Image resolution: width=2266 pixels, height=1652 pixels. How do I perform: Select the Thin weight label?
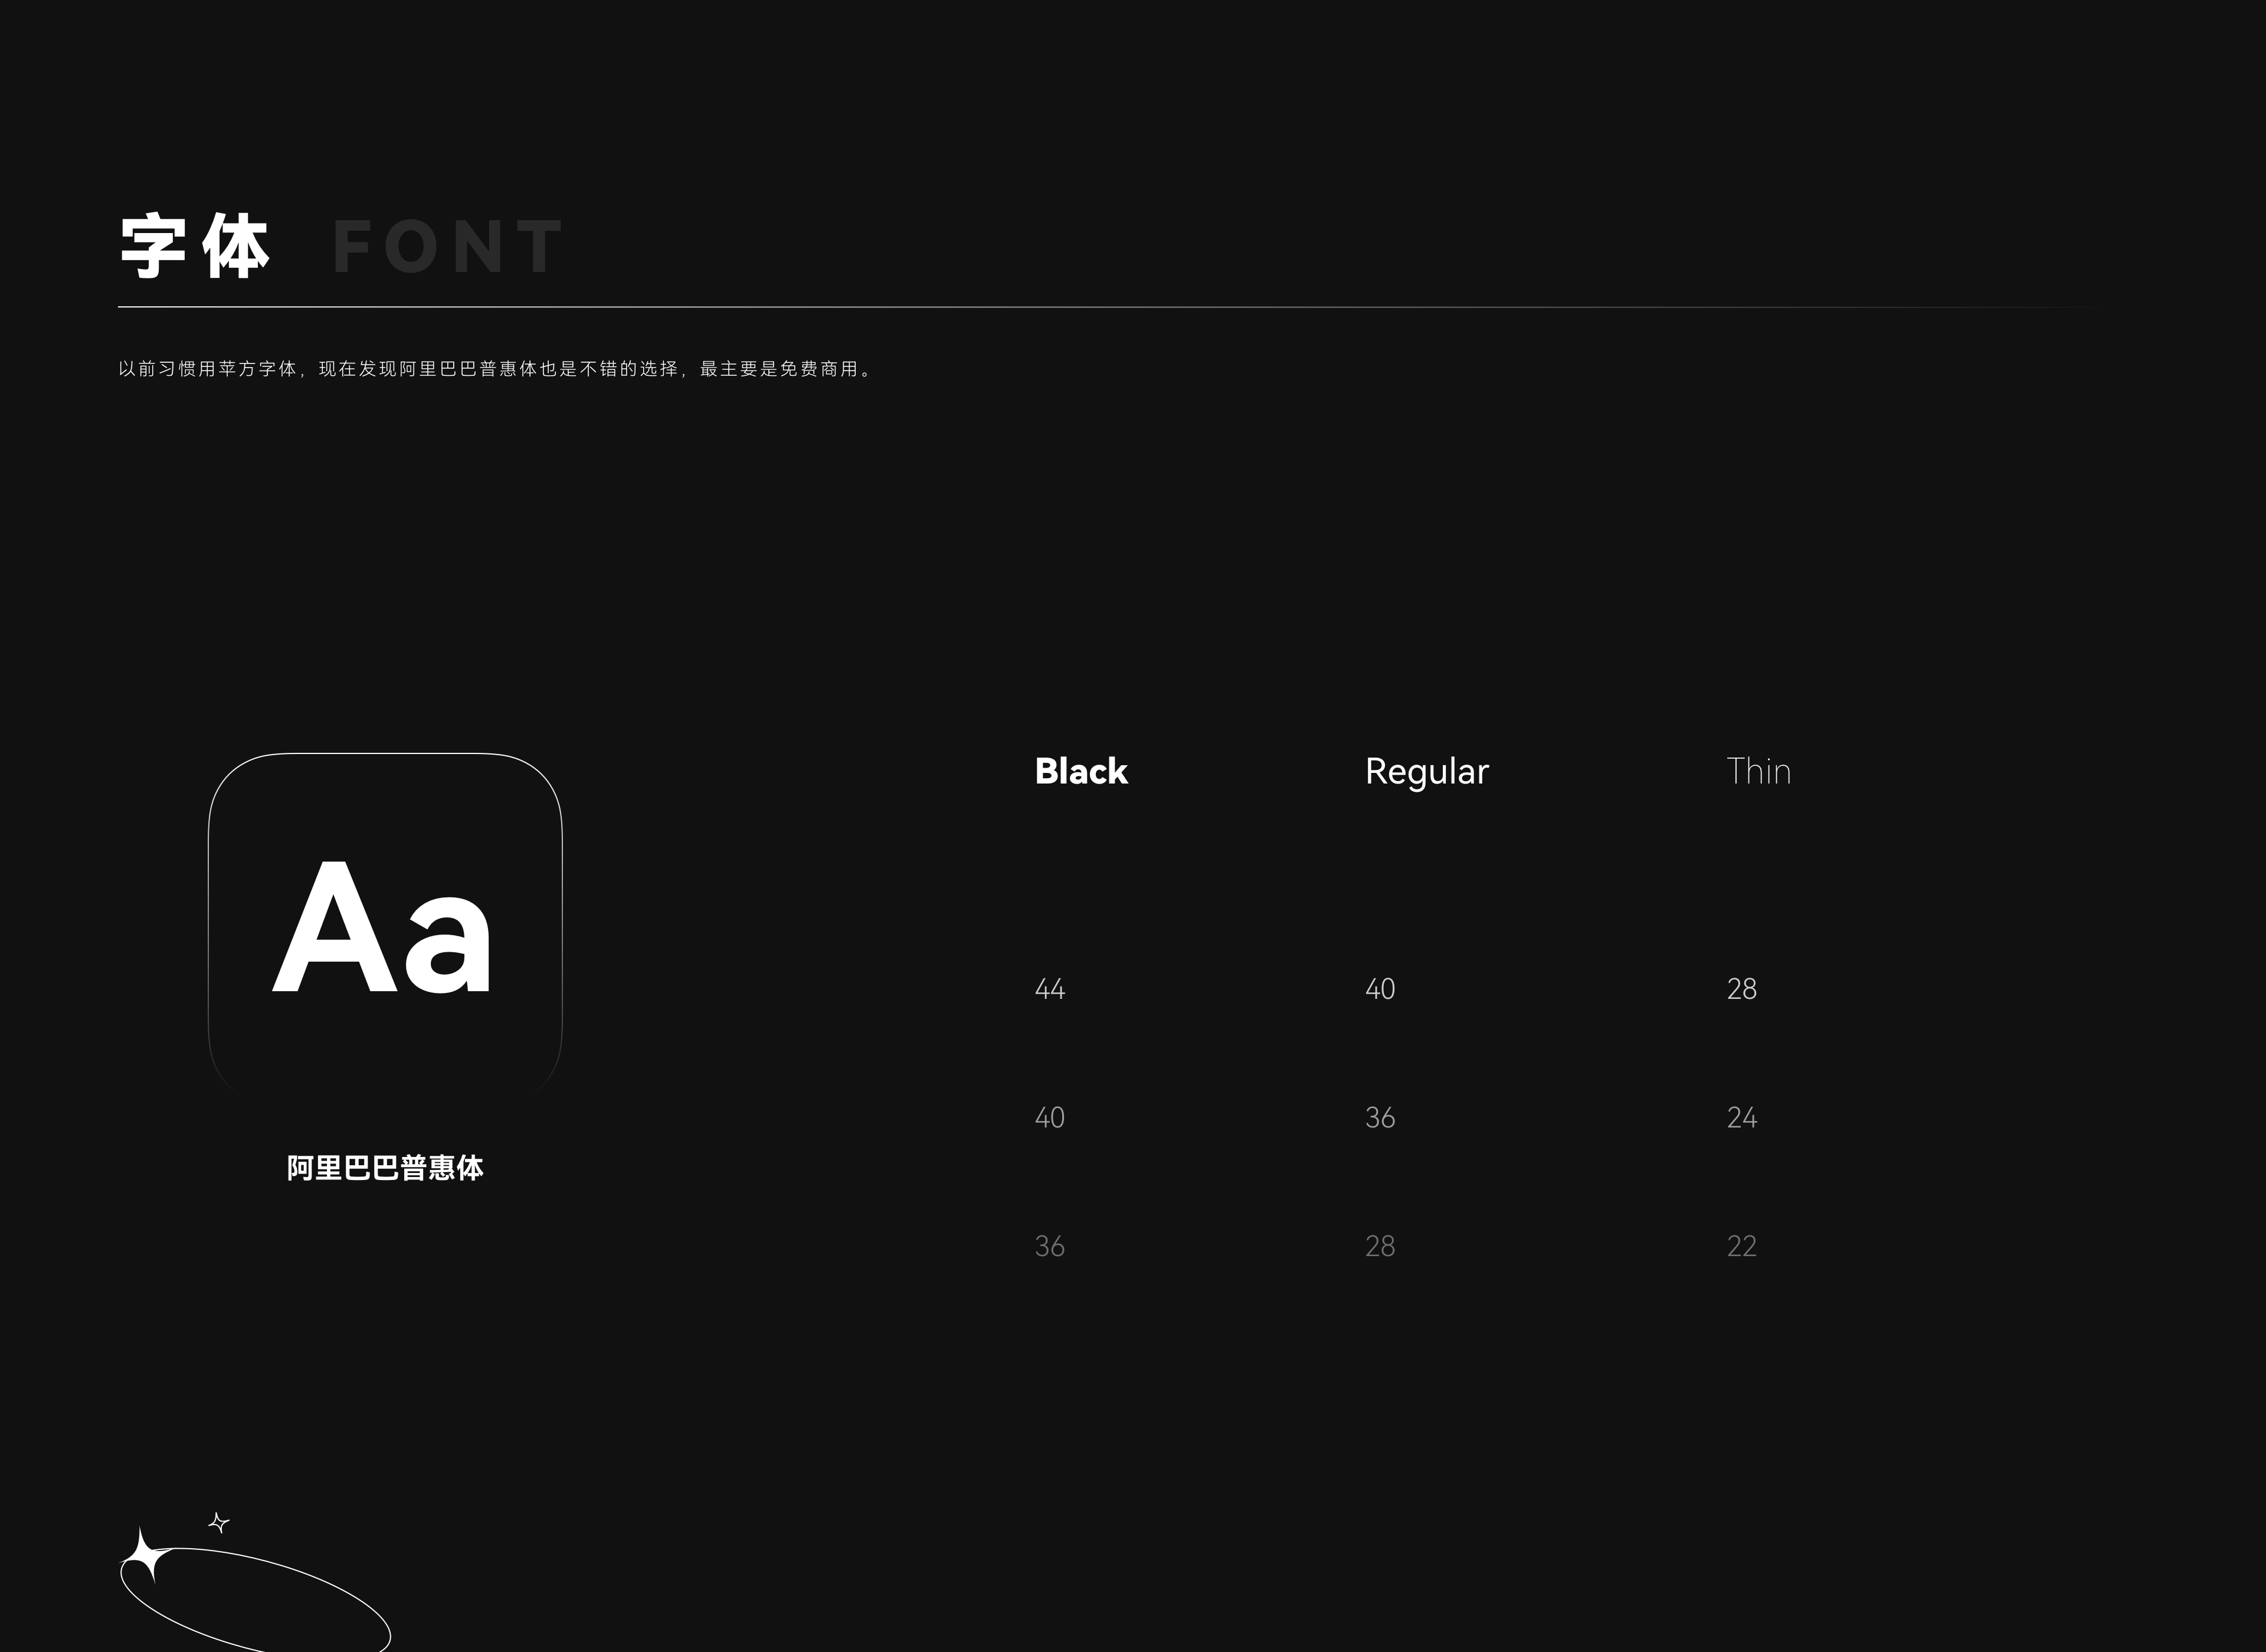pyautogui.click(x=1758, y=772)
